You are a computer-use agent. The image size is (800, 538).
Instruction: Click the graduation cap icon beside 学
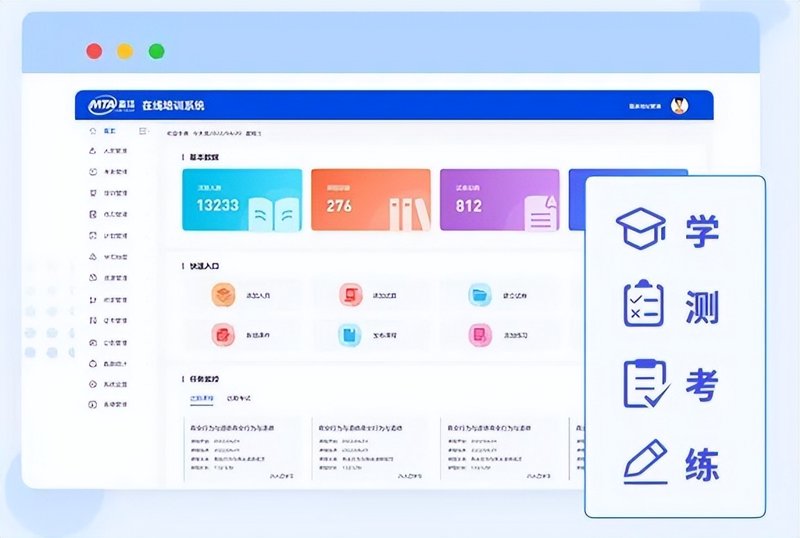click(641, 229)
